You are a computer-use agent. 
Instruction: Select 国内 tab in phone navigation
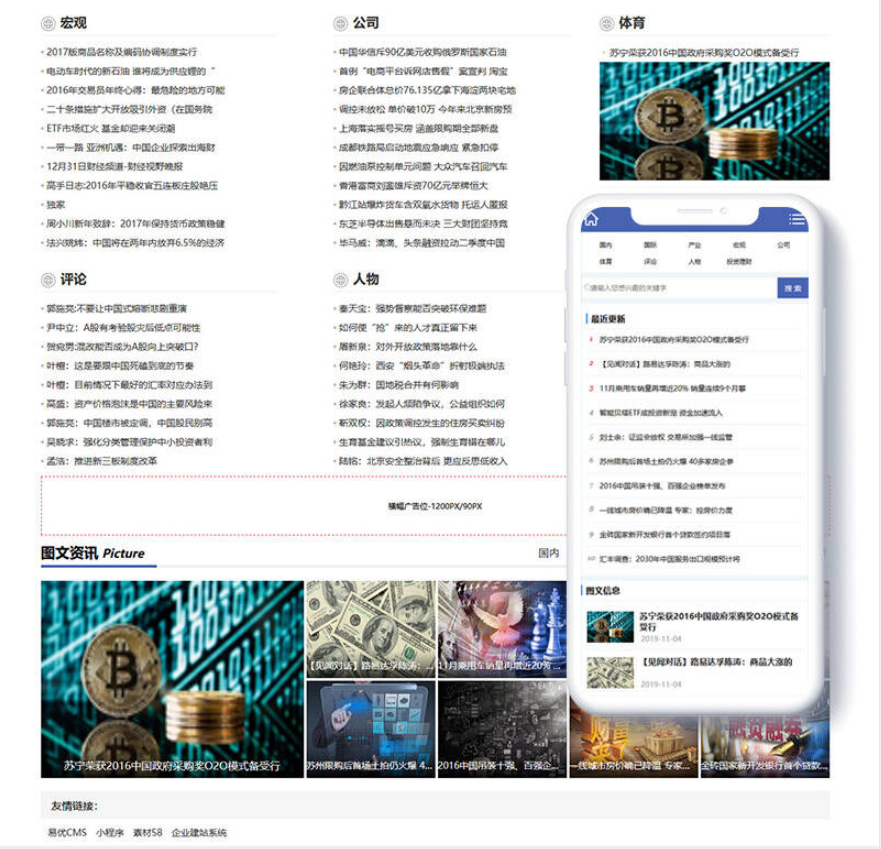click(605, 244)
